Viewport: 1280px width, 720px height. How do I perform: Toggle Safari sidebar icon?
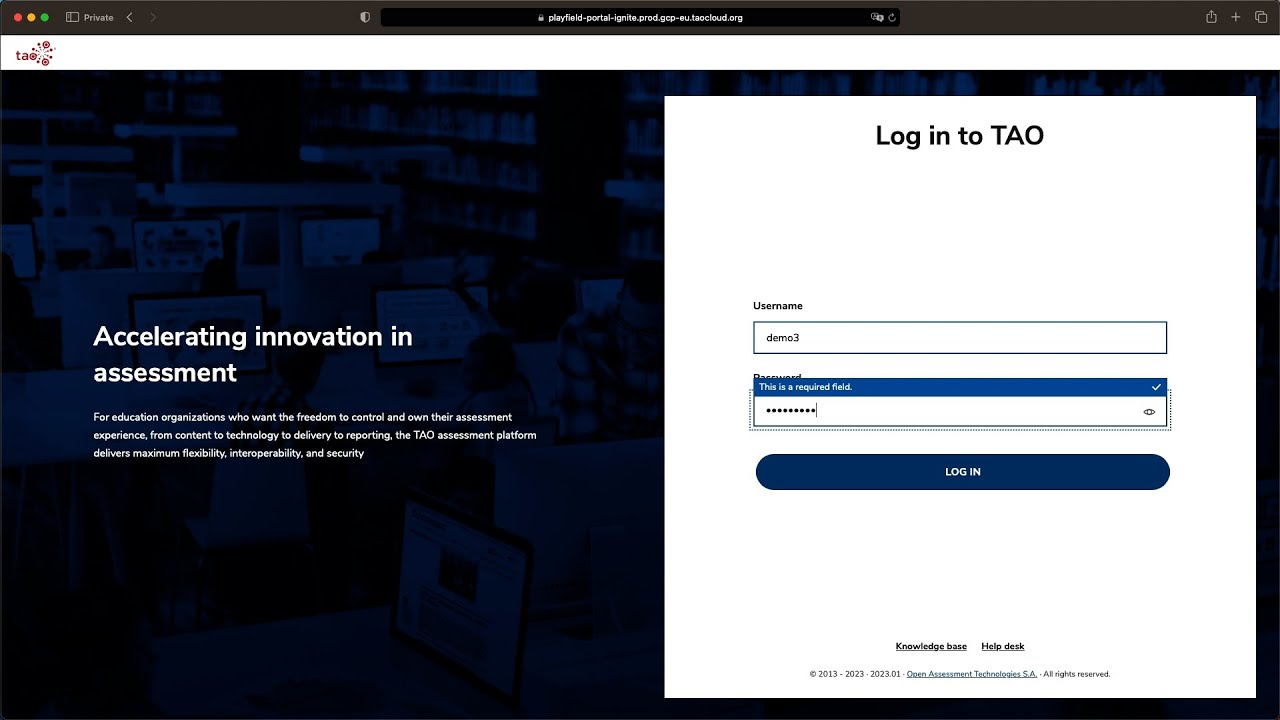(72, 17)
